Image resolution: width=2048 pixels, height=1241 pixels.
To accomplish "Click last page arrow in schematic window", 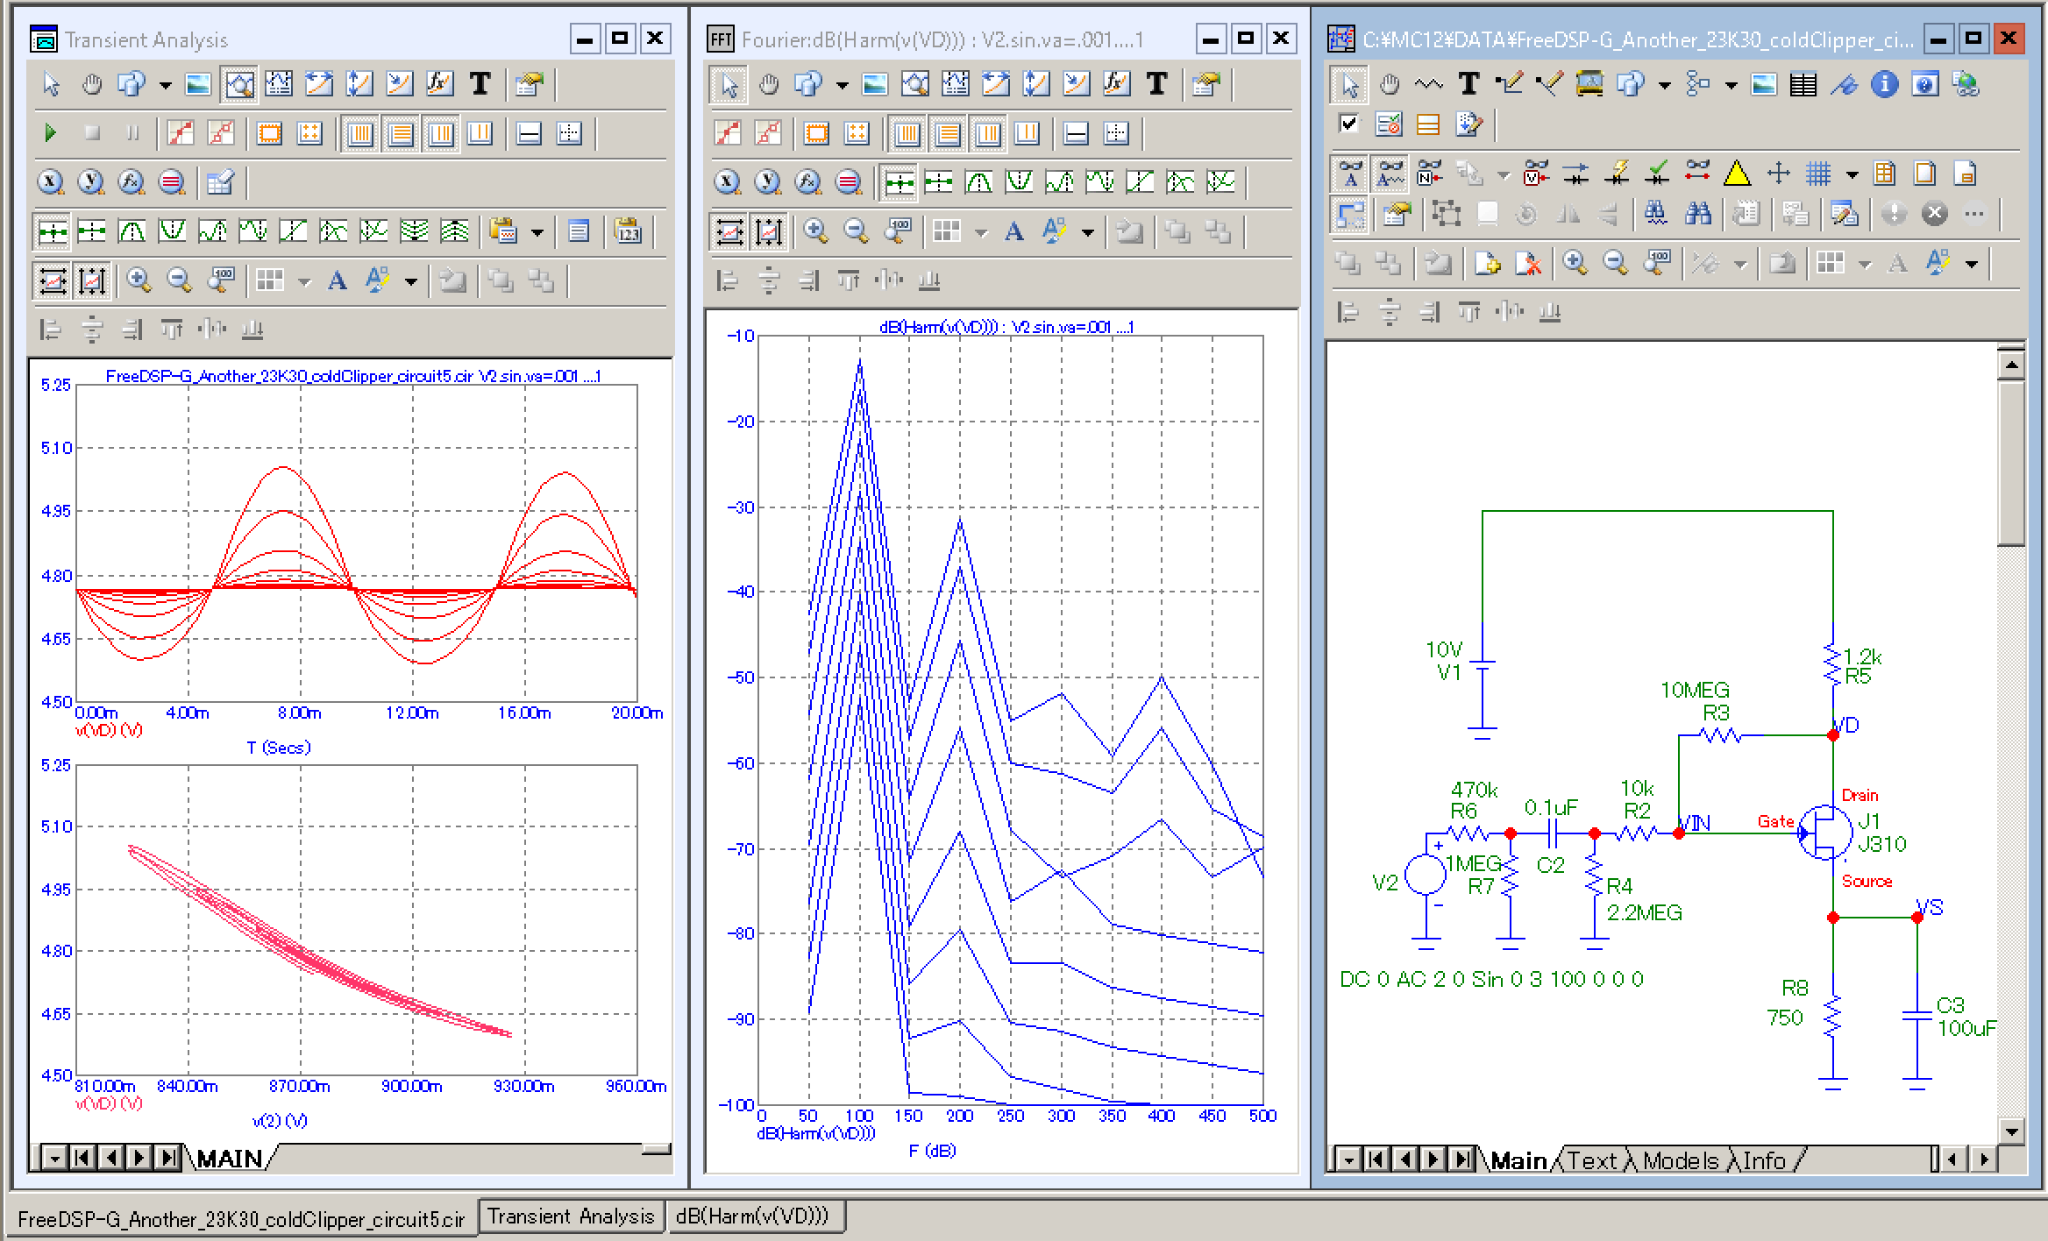I will [1461, 1160].
